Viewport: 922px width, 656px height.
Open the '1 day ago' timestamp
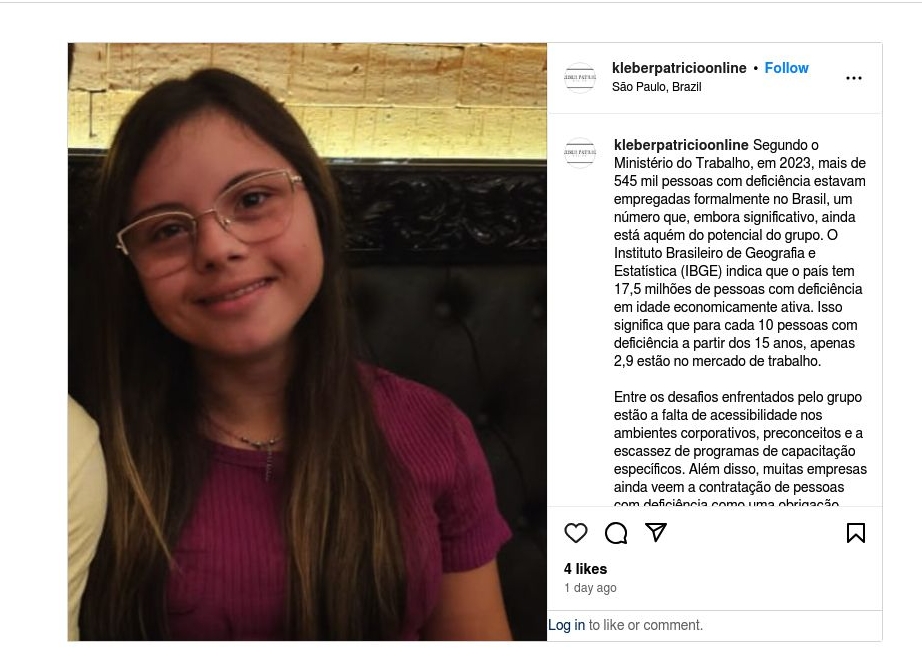tap(590, 588)
